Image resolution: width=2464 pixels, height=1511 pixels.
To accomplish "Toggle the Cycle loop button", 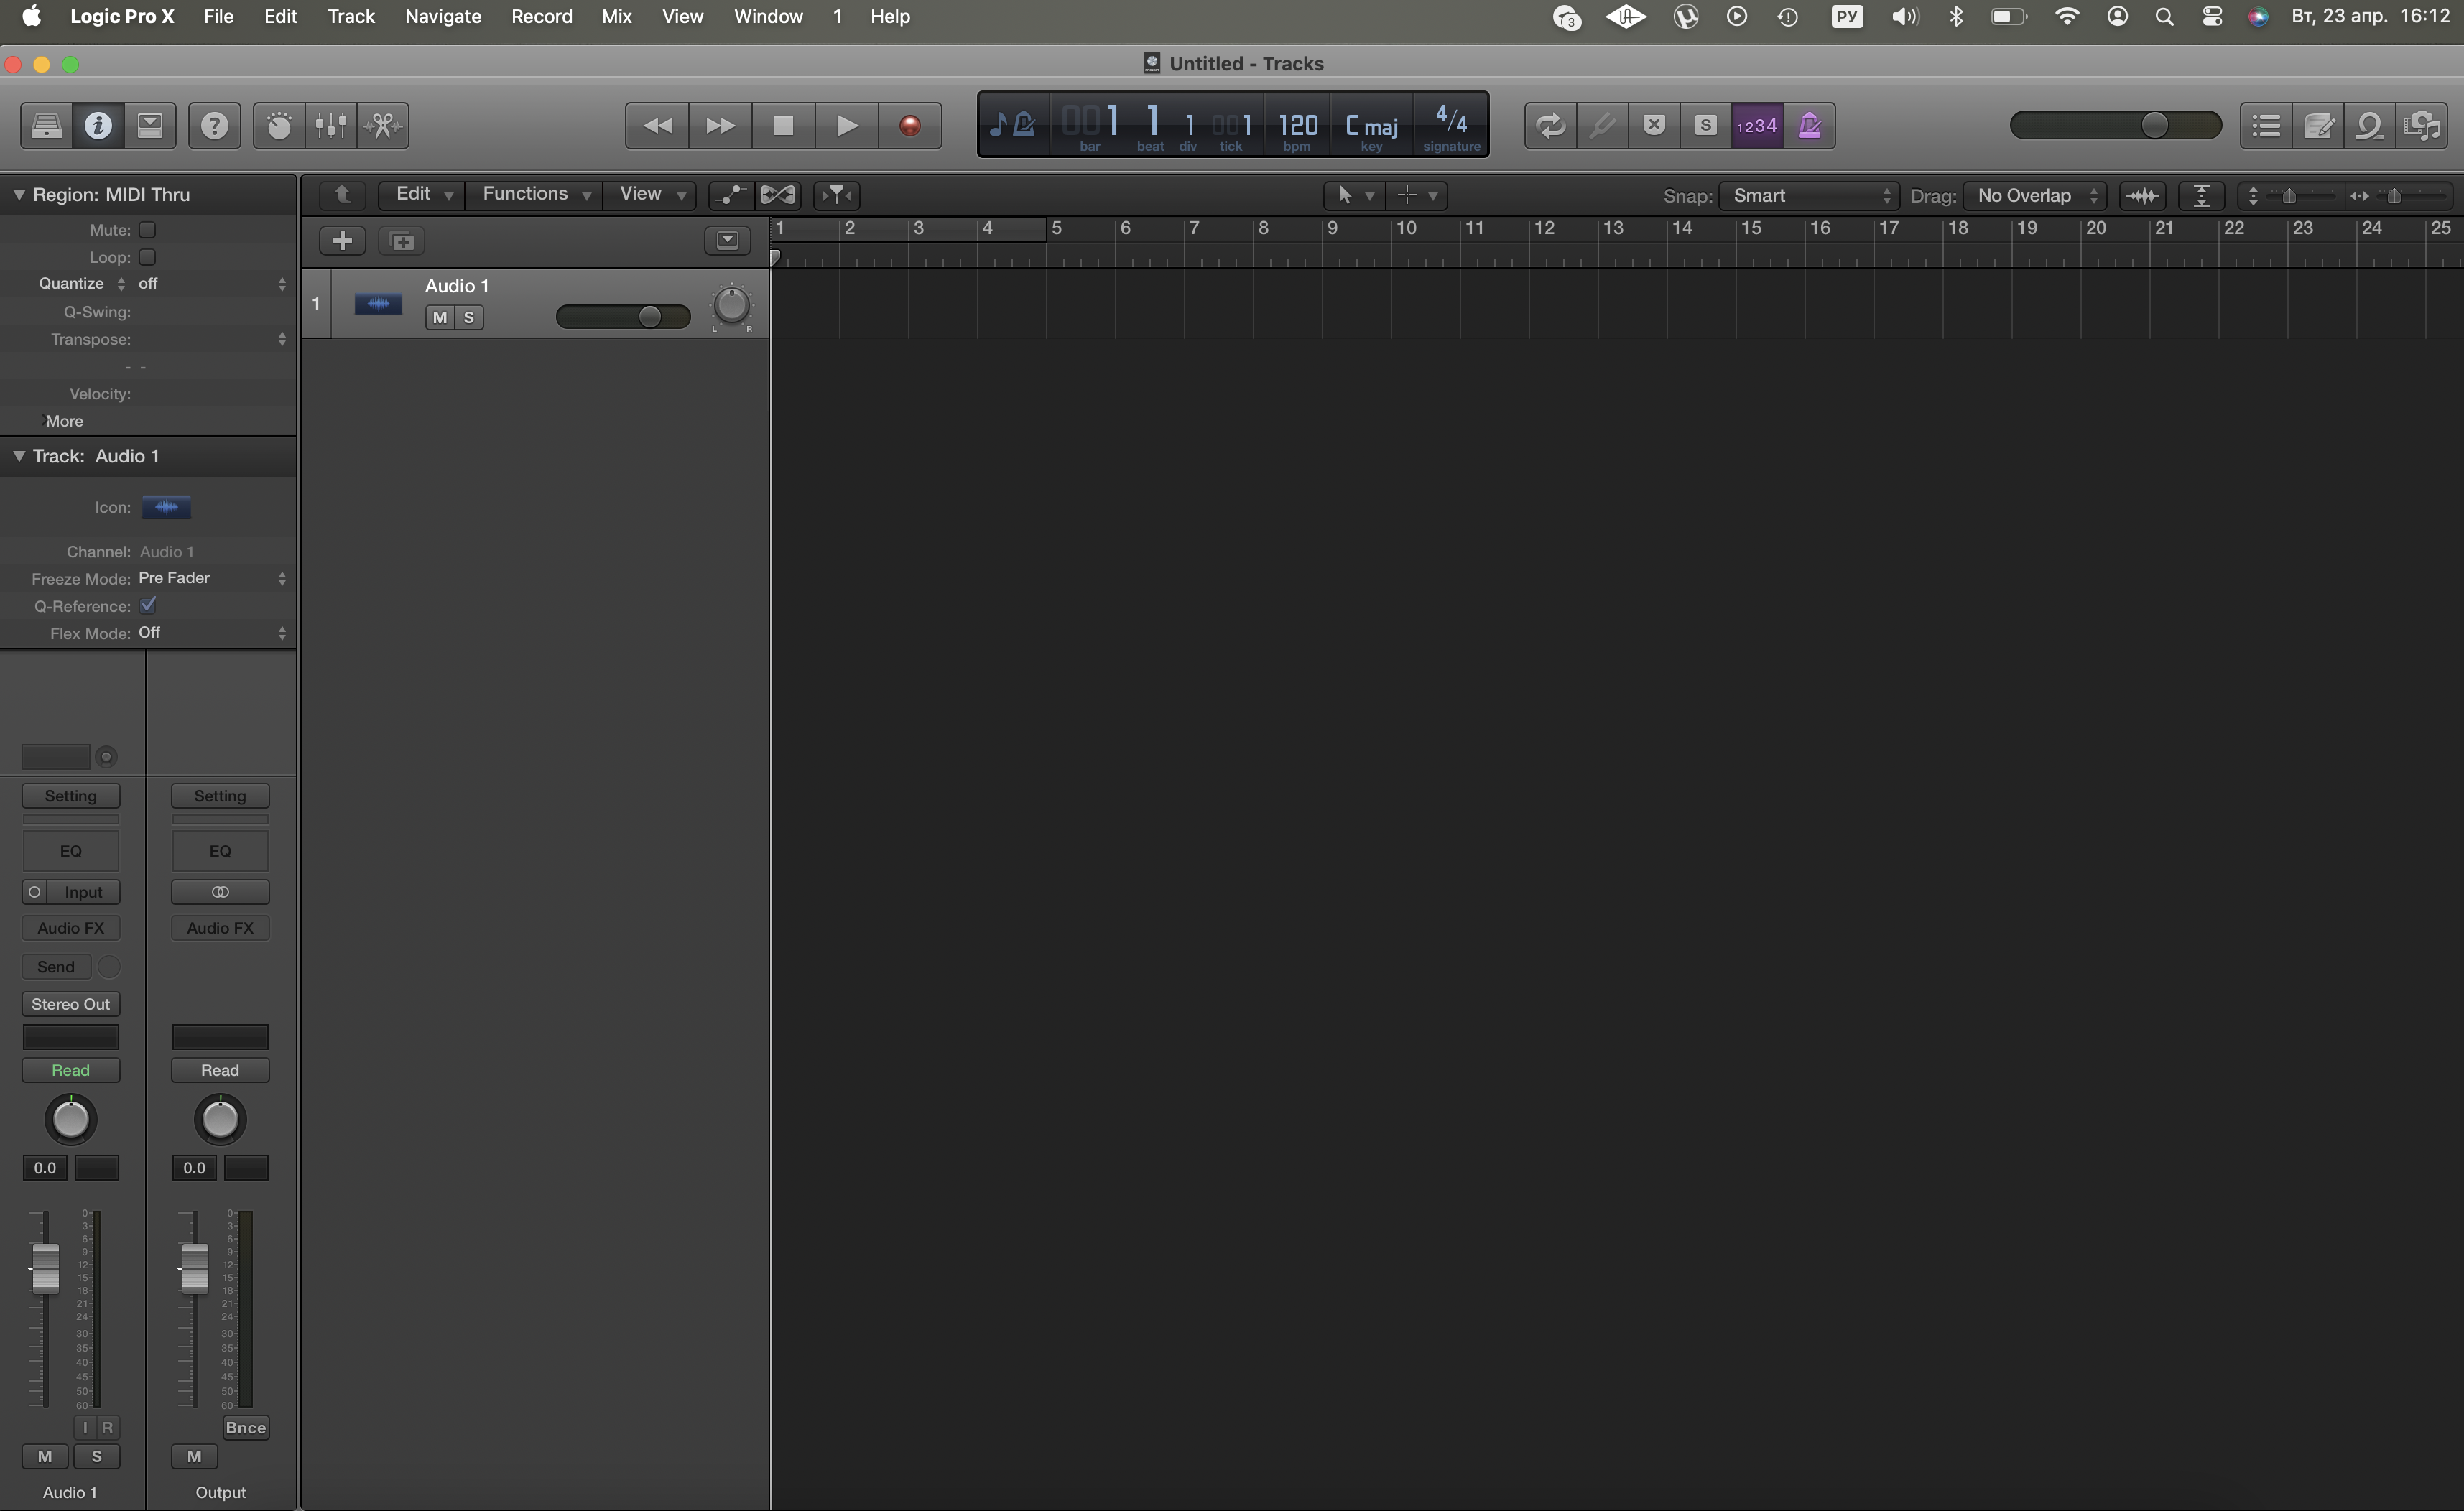I will pyautogui.click(x=1550, y=126).
